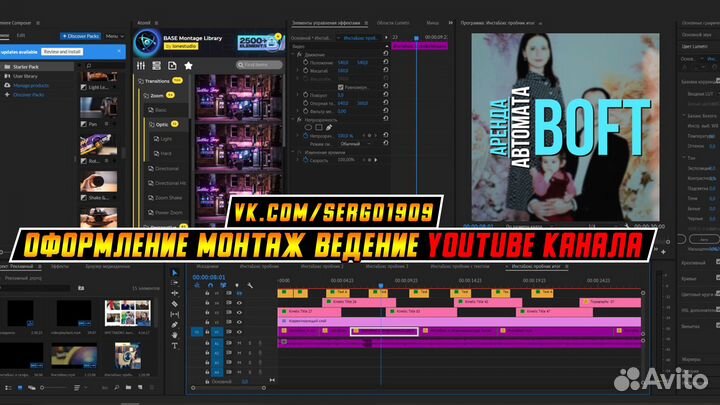Click the favorites star icon in Atomx
The width and height of the screenshot is (720, 405).
[x=187, y=65]
